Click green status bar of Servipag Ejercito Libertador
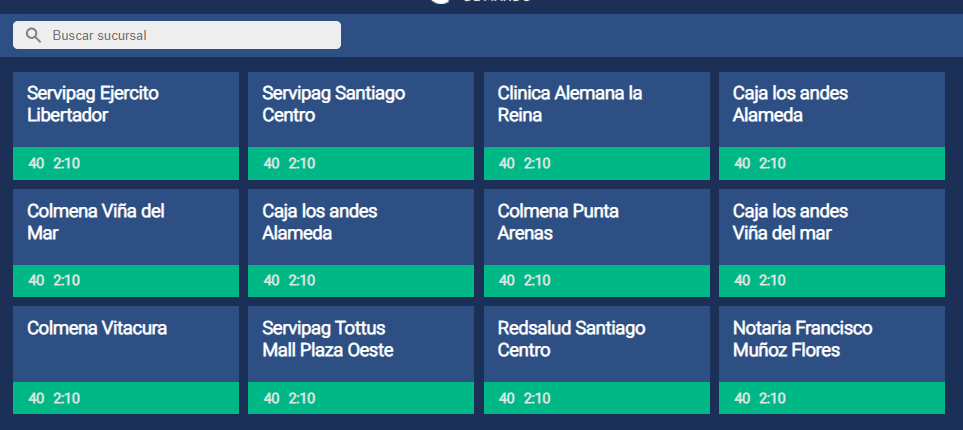This screenshot has width=963, height=430. (x=126, y=163)
